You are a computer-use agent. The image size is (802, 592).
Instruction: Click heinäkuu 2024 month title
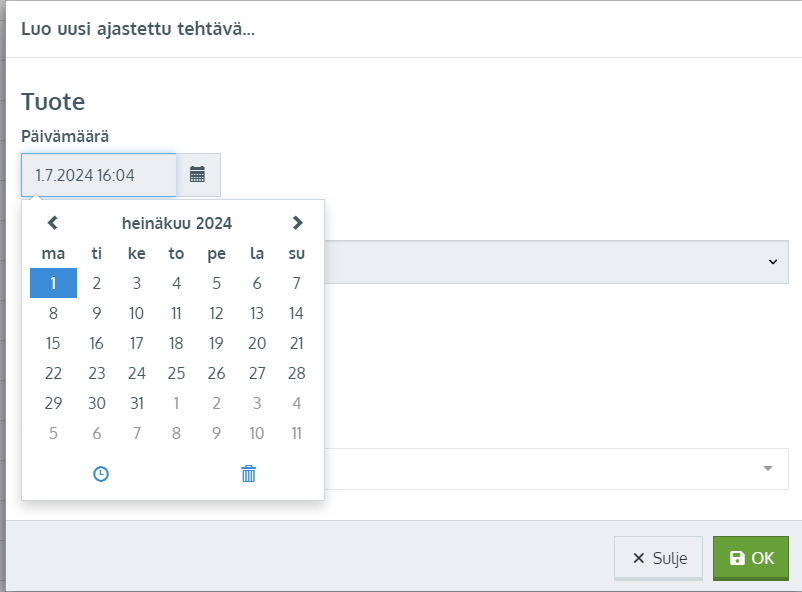176,223
